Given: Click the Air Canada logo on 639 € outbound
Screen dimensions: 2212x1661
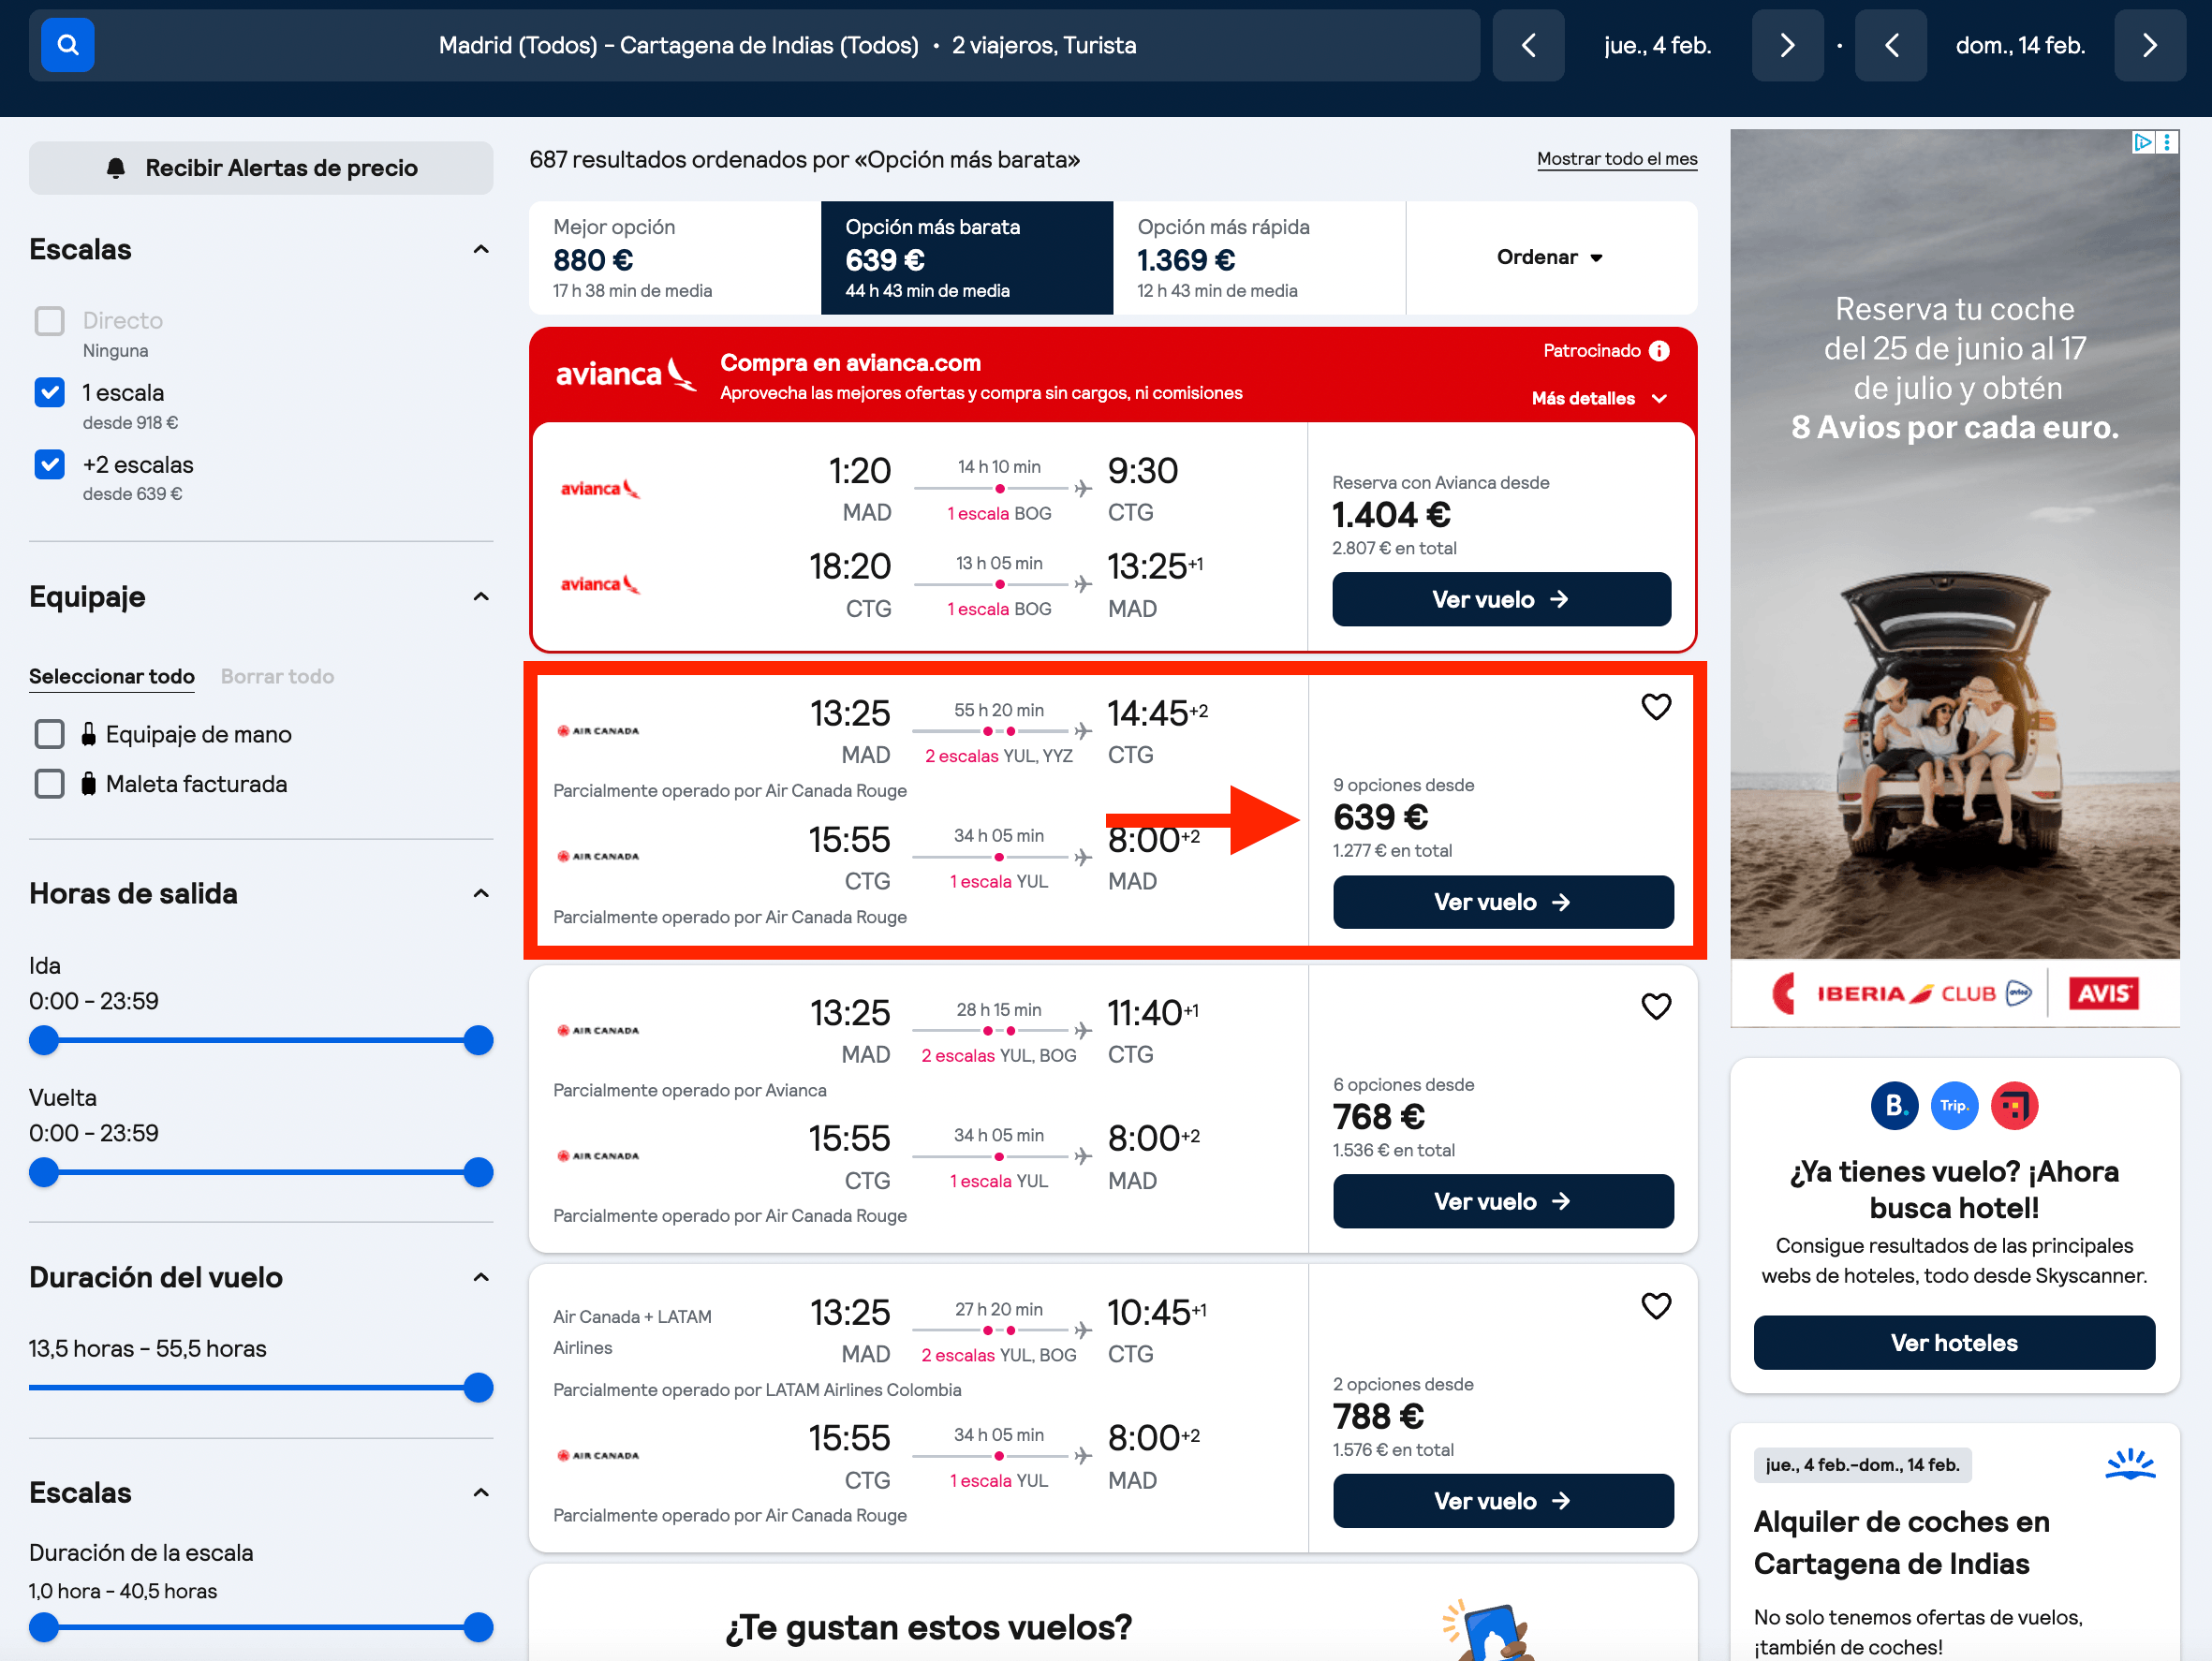Looking at the screenshot, I should [598, 731].
